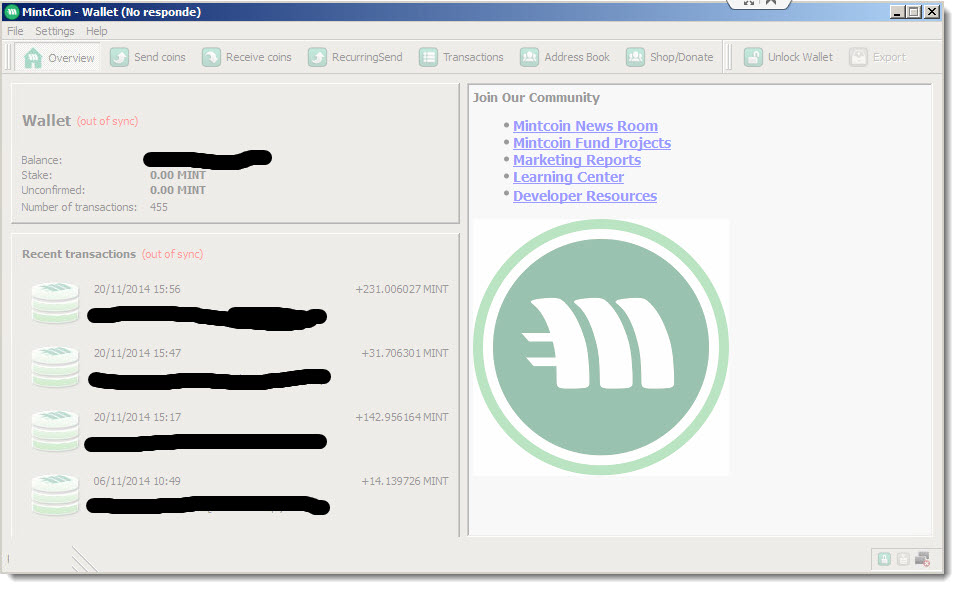The width and height of the screenshot is (959, 589).
Task: Click the Send coins arrow icon
Action: click(x=119, y=57)
